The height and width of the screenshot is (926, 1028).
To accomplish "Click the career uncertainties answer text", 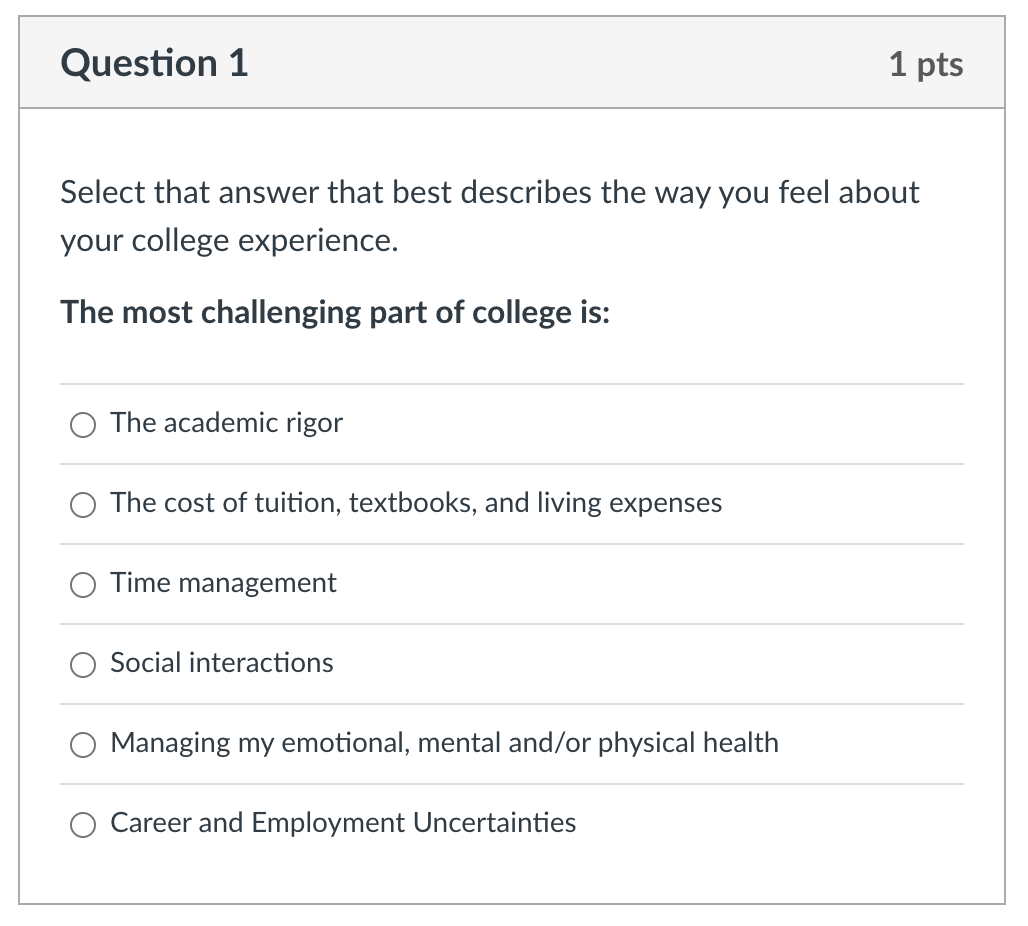I will pos(343,823).
